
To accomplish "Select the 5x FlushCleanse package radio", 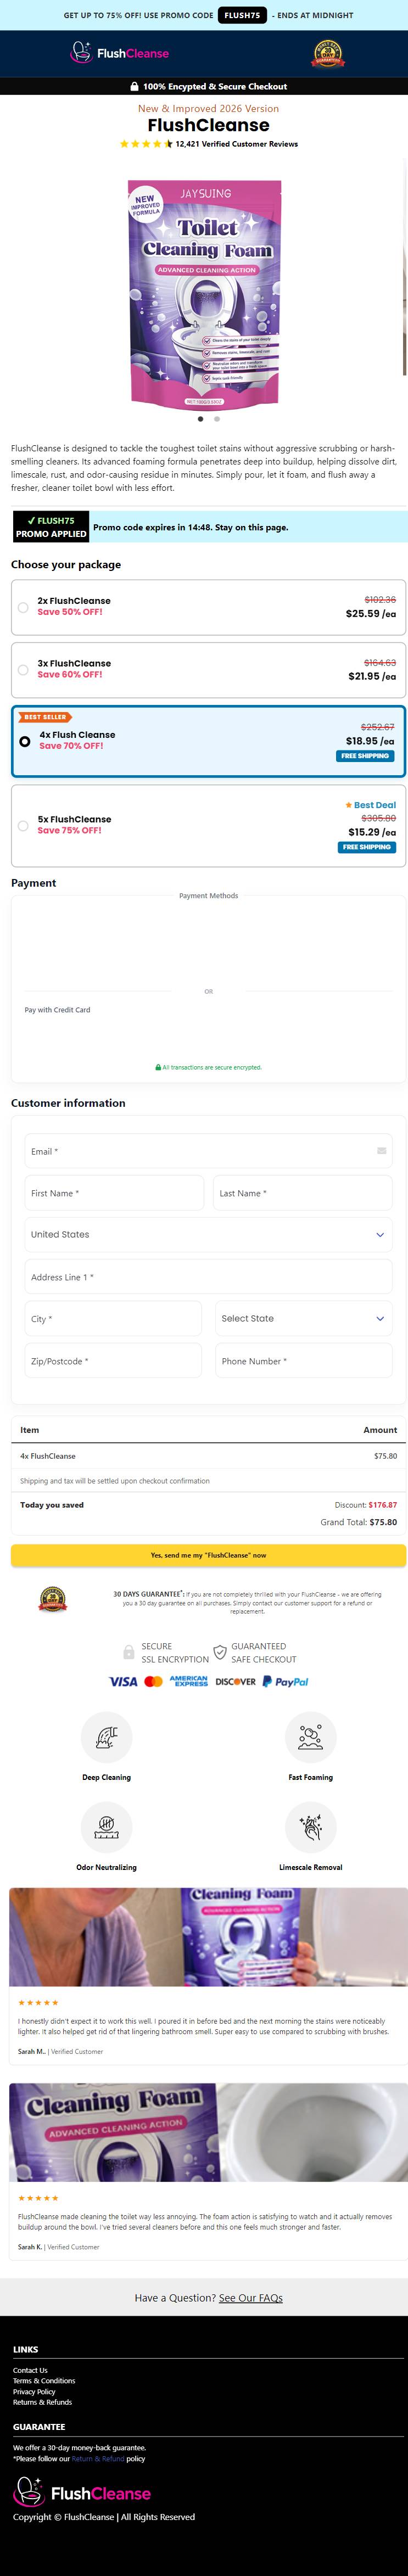I will pos(23,826).
